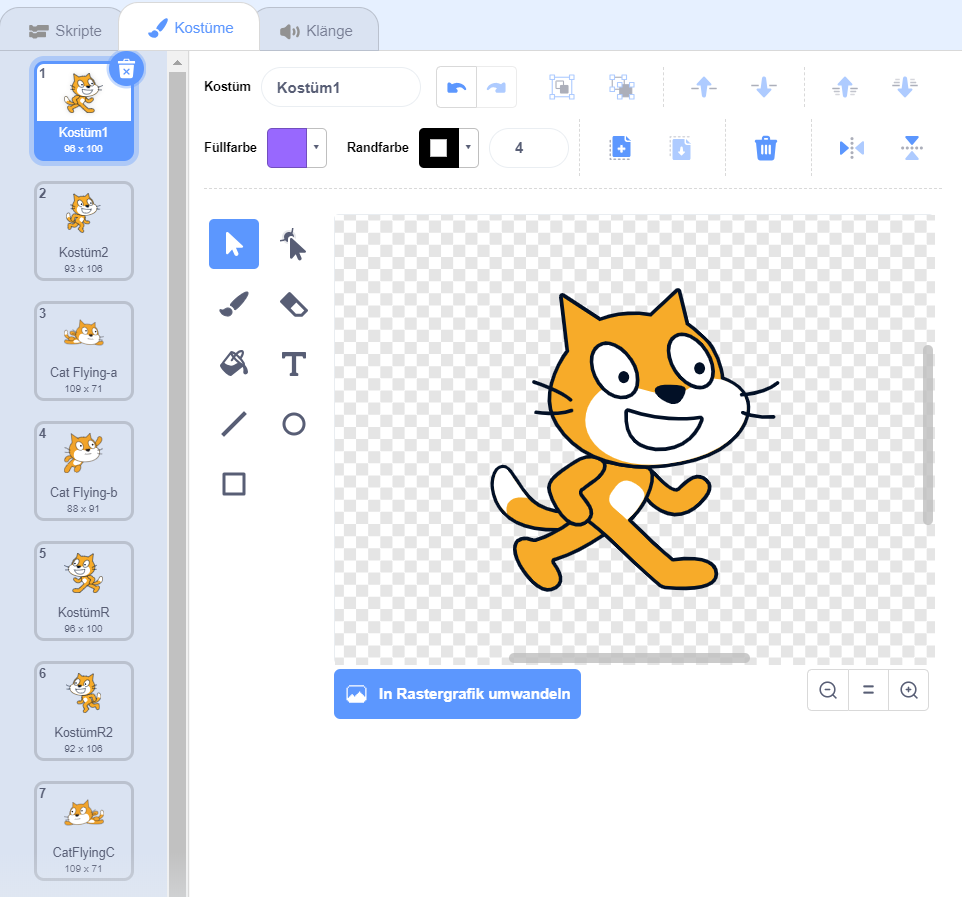Image resolution: width=962 pixels, height=897 pixels.
Task: Click the Redo arrow
Action: tap(496, 87)
